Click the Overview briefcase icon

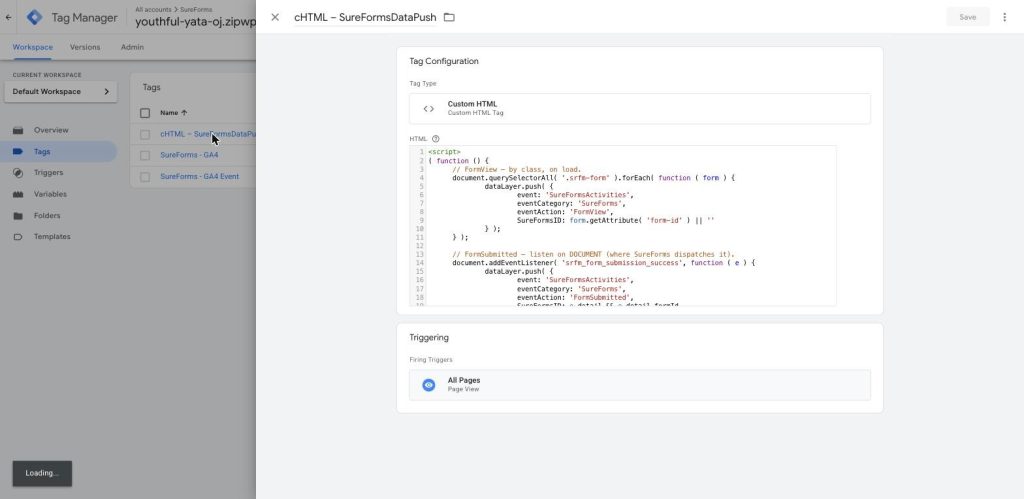point(18,130)
